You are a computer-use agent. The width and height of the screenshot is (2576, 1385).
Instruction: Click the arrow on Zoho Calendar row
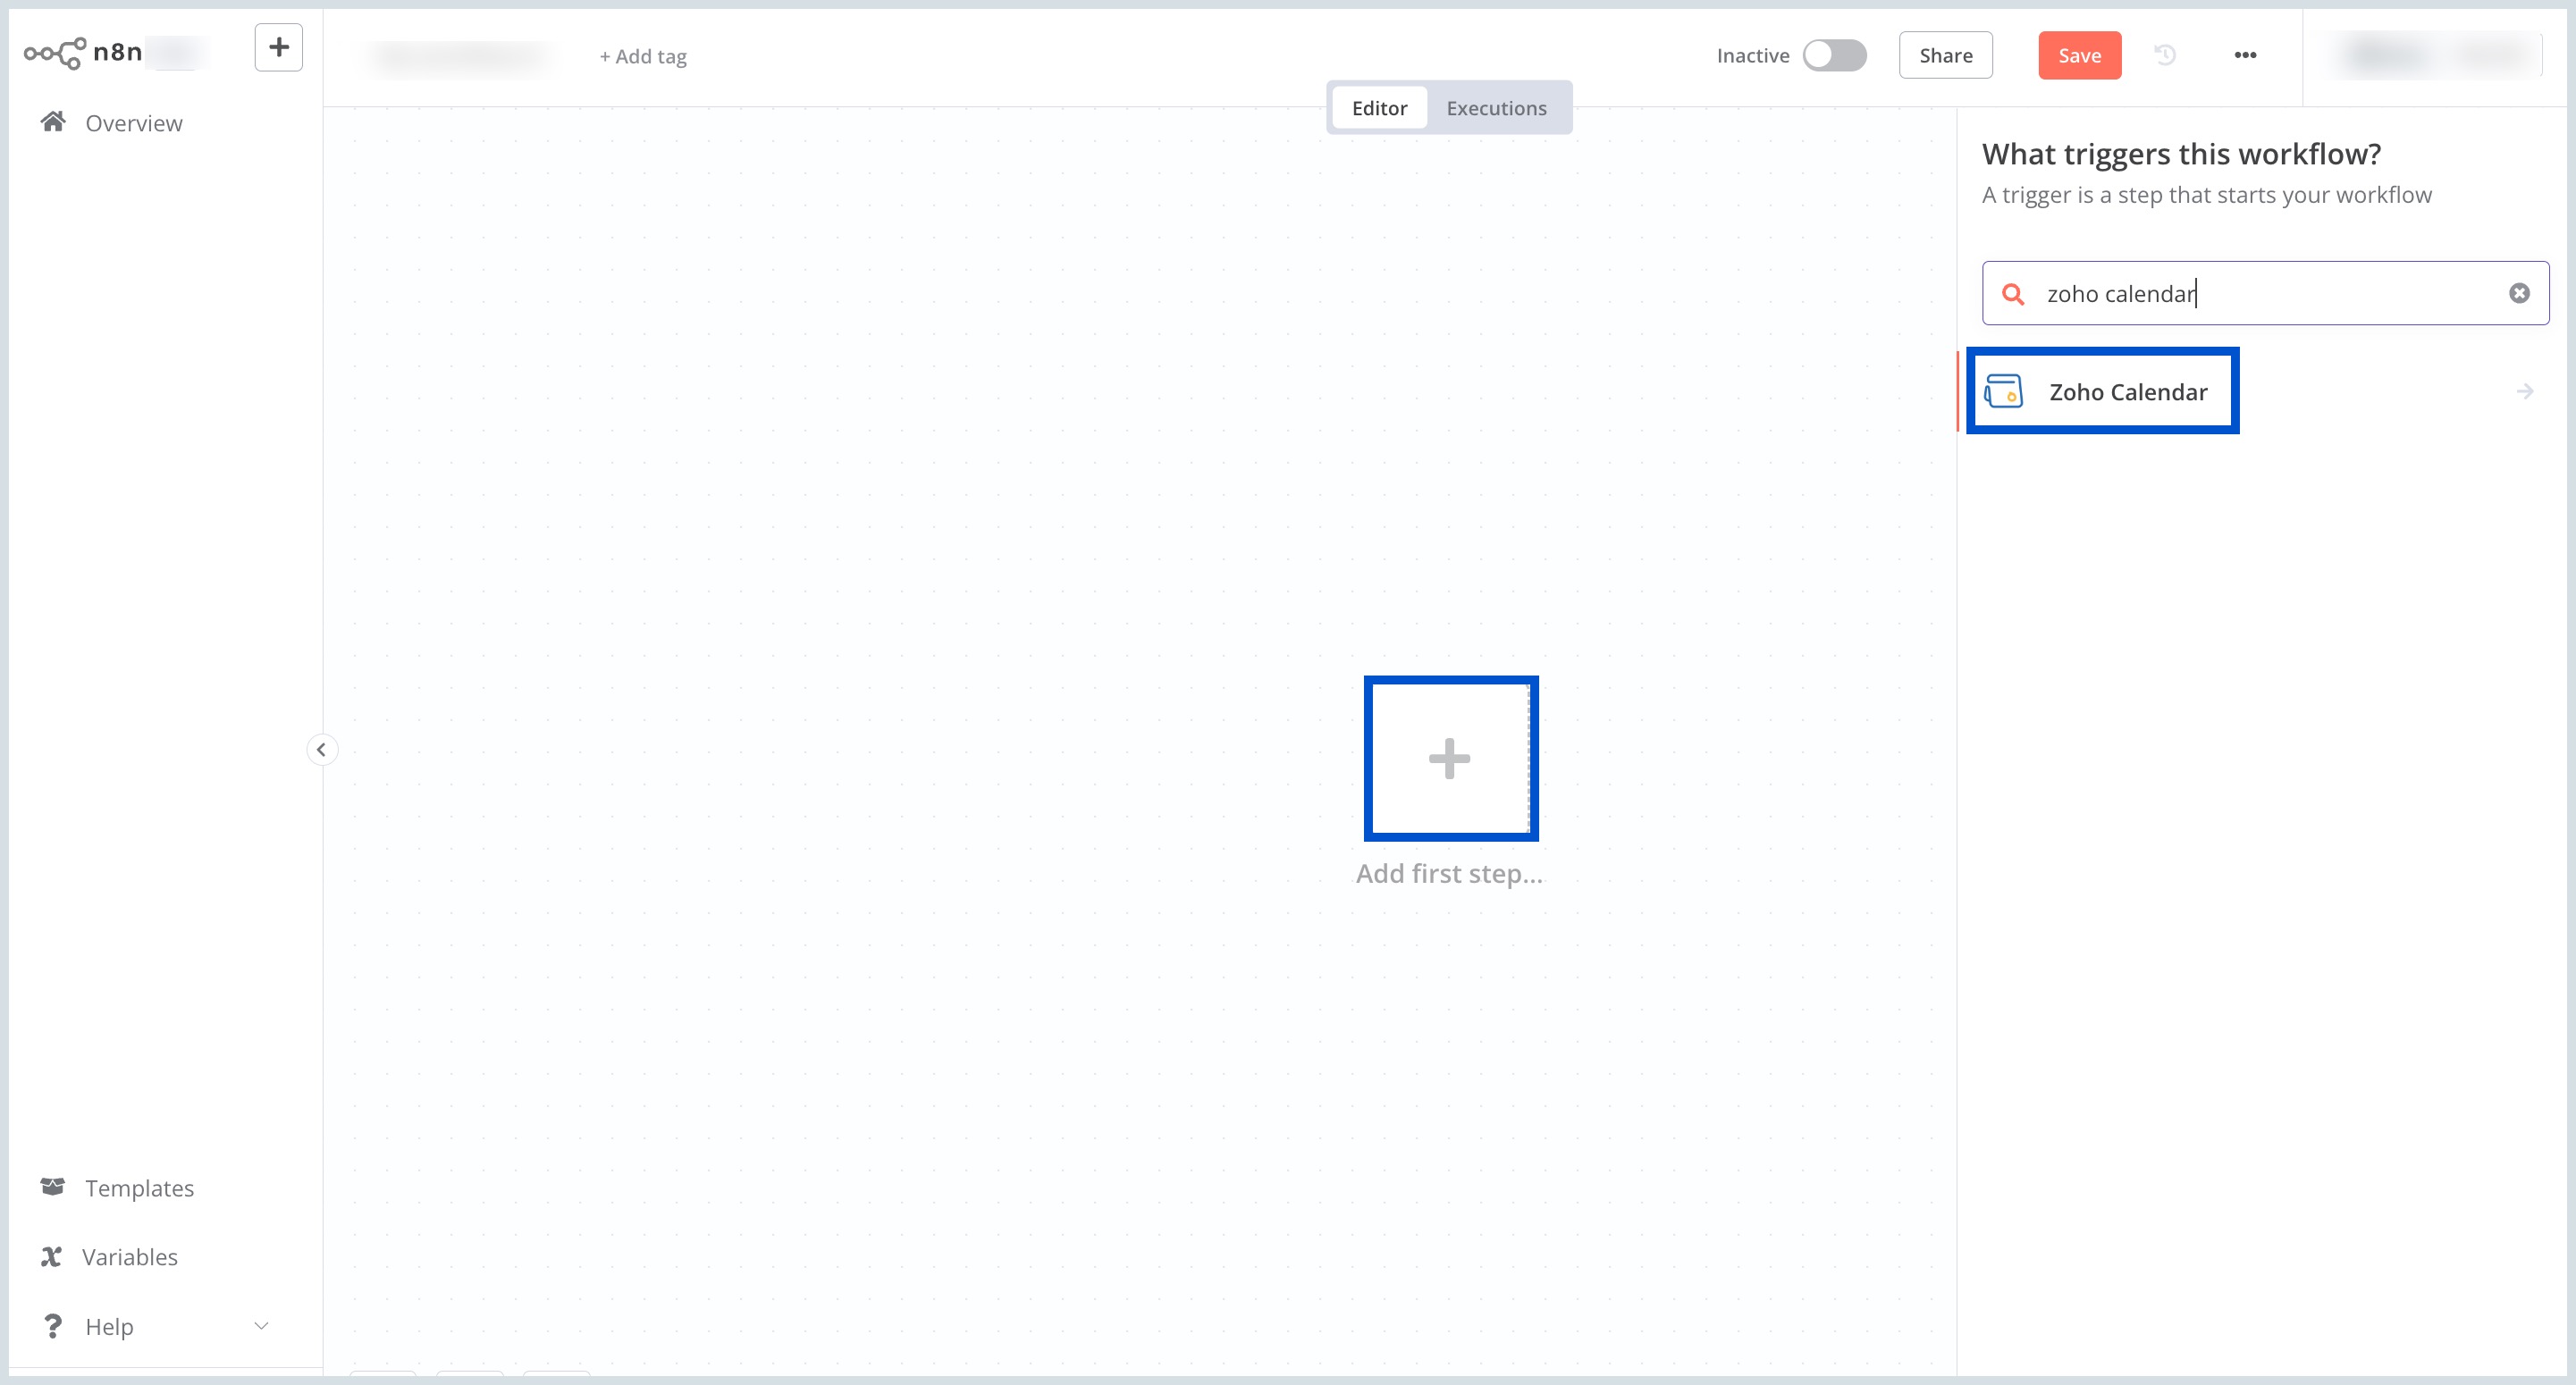pyautogui.click(x=2525, y=391)
